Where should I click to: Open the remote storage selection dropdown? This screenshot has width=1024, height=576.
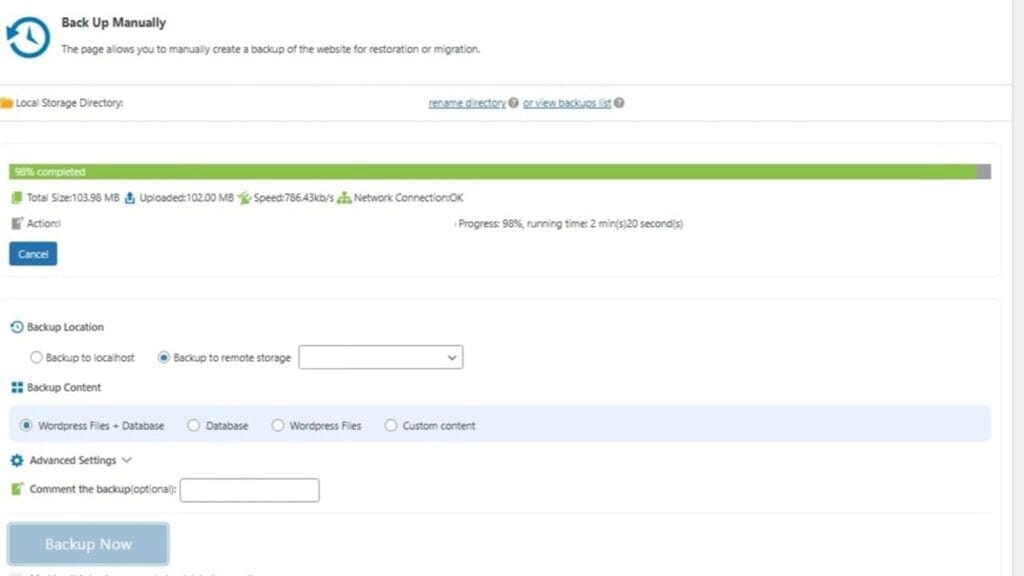(x=380, y=357)
